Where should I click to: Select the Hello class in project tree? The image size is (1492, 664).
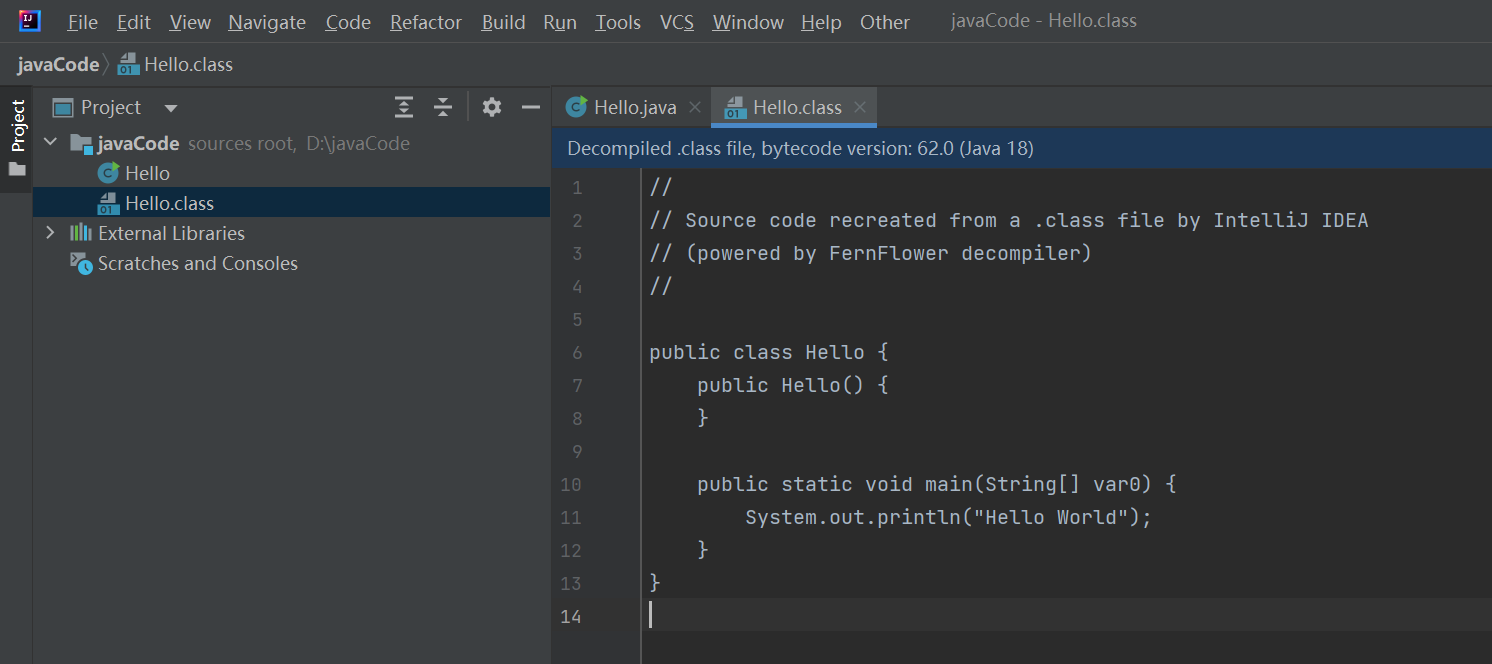pos(147,173)
